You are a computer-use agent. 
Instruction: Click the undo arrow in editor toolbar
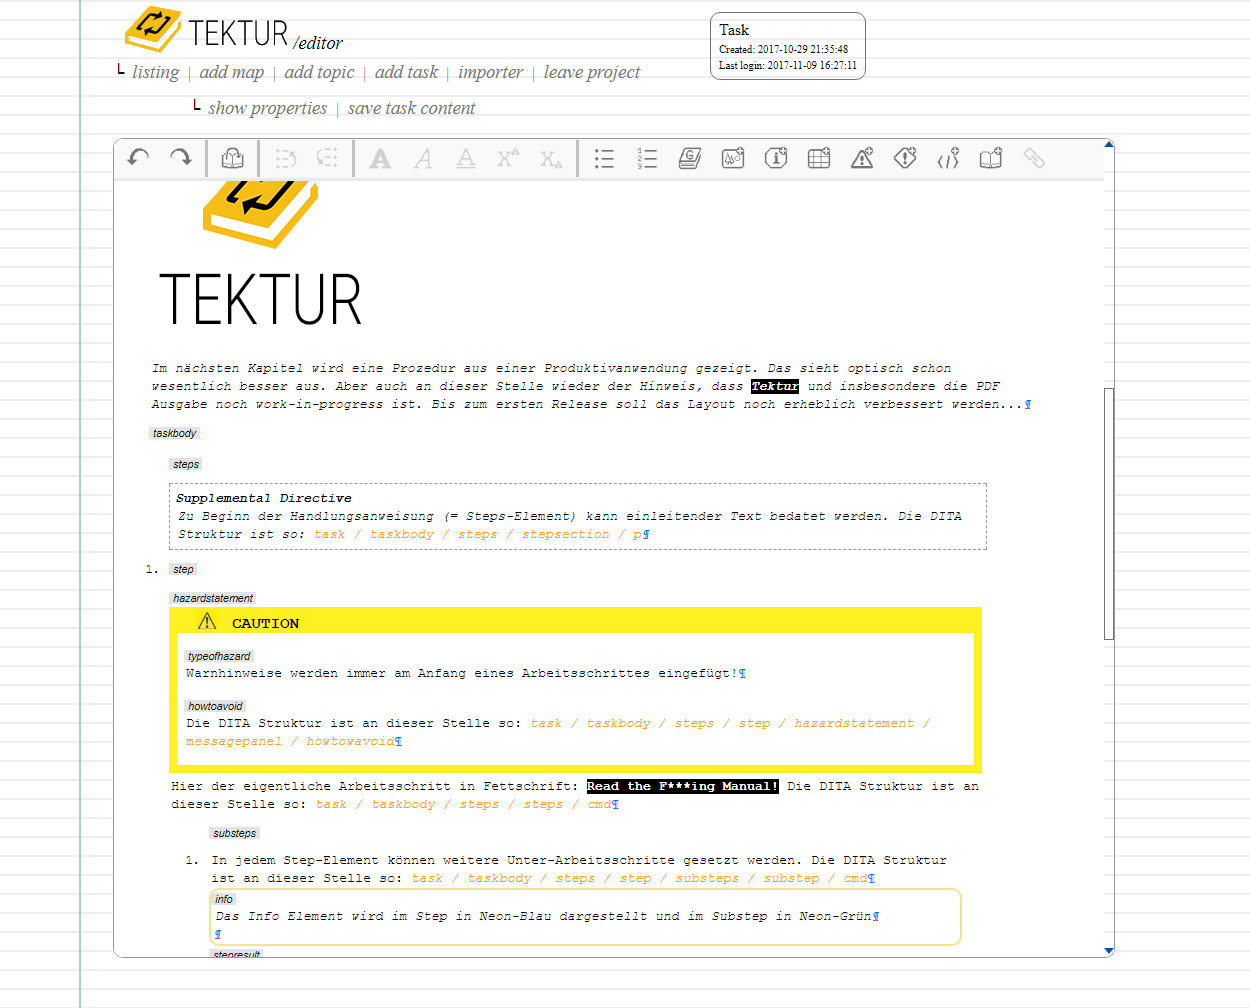138,158
